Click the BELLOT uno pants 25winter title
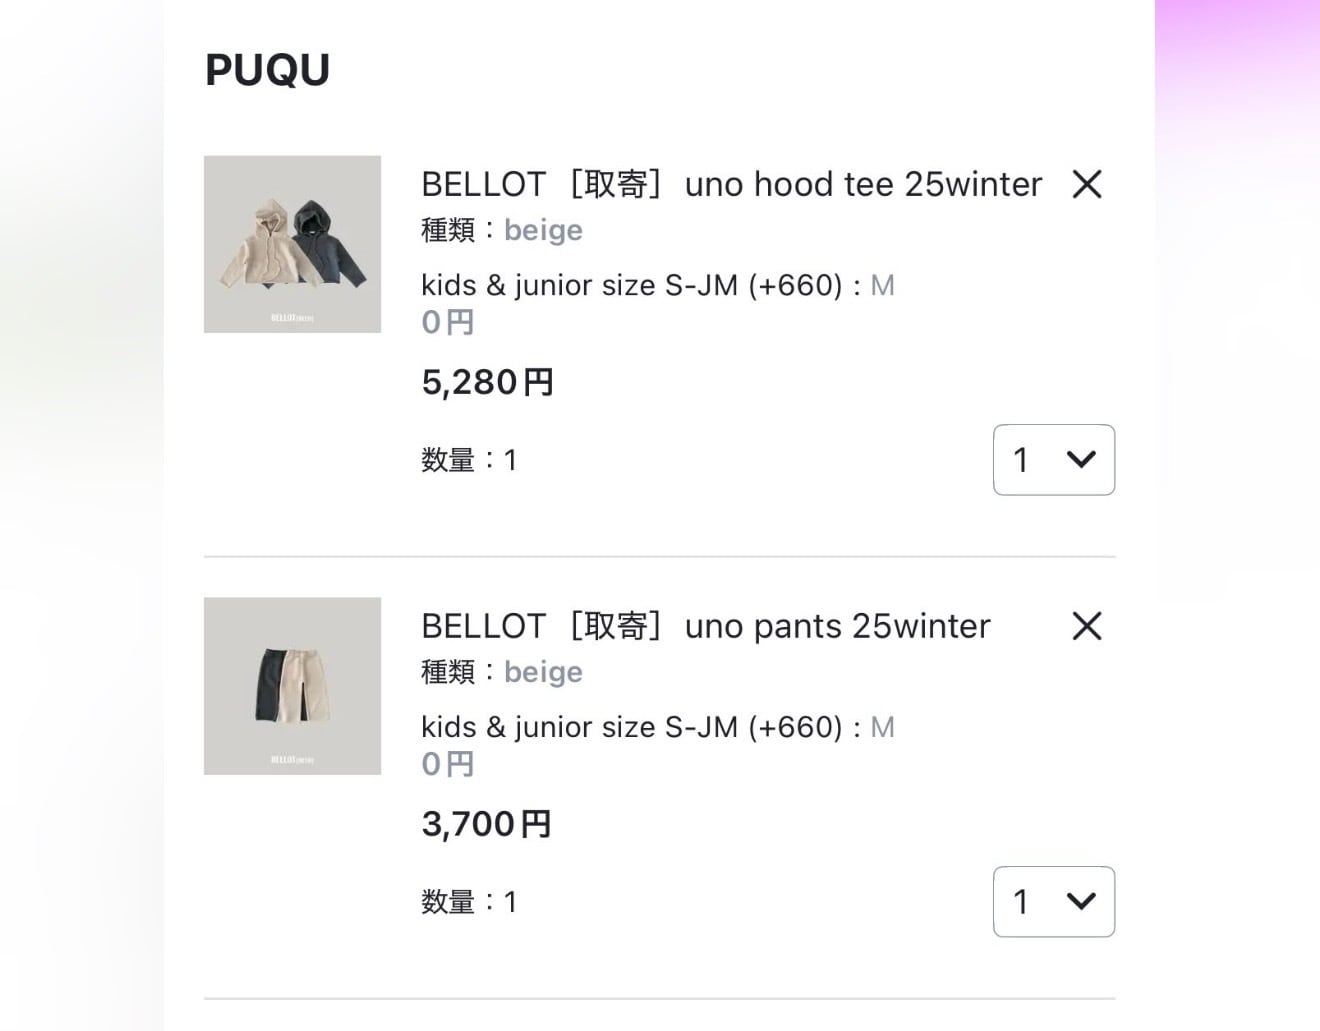Screen dimensions: 1320x1031 click(705, 626)
